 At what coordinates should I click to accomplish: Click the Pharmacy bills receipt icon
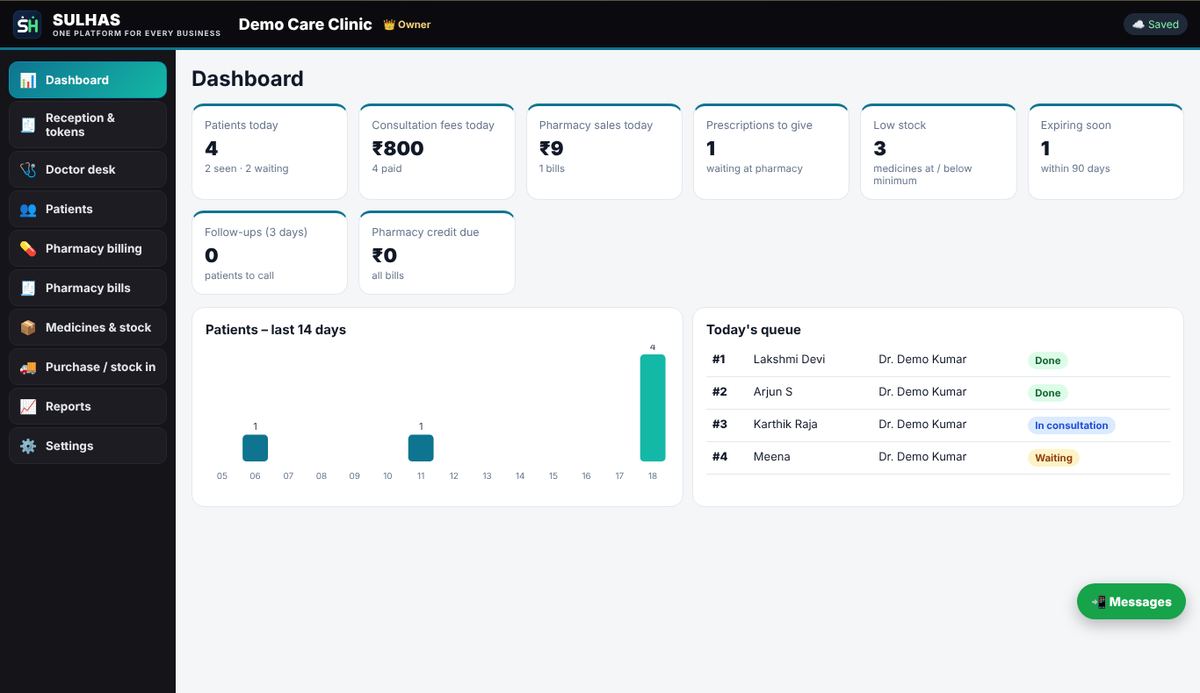tap(28, 288)
